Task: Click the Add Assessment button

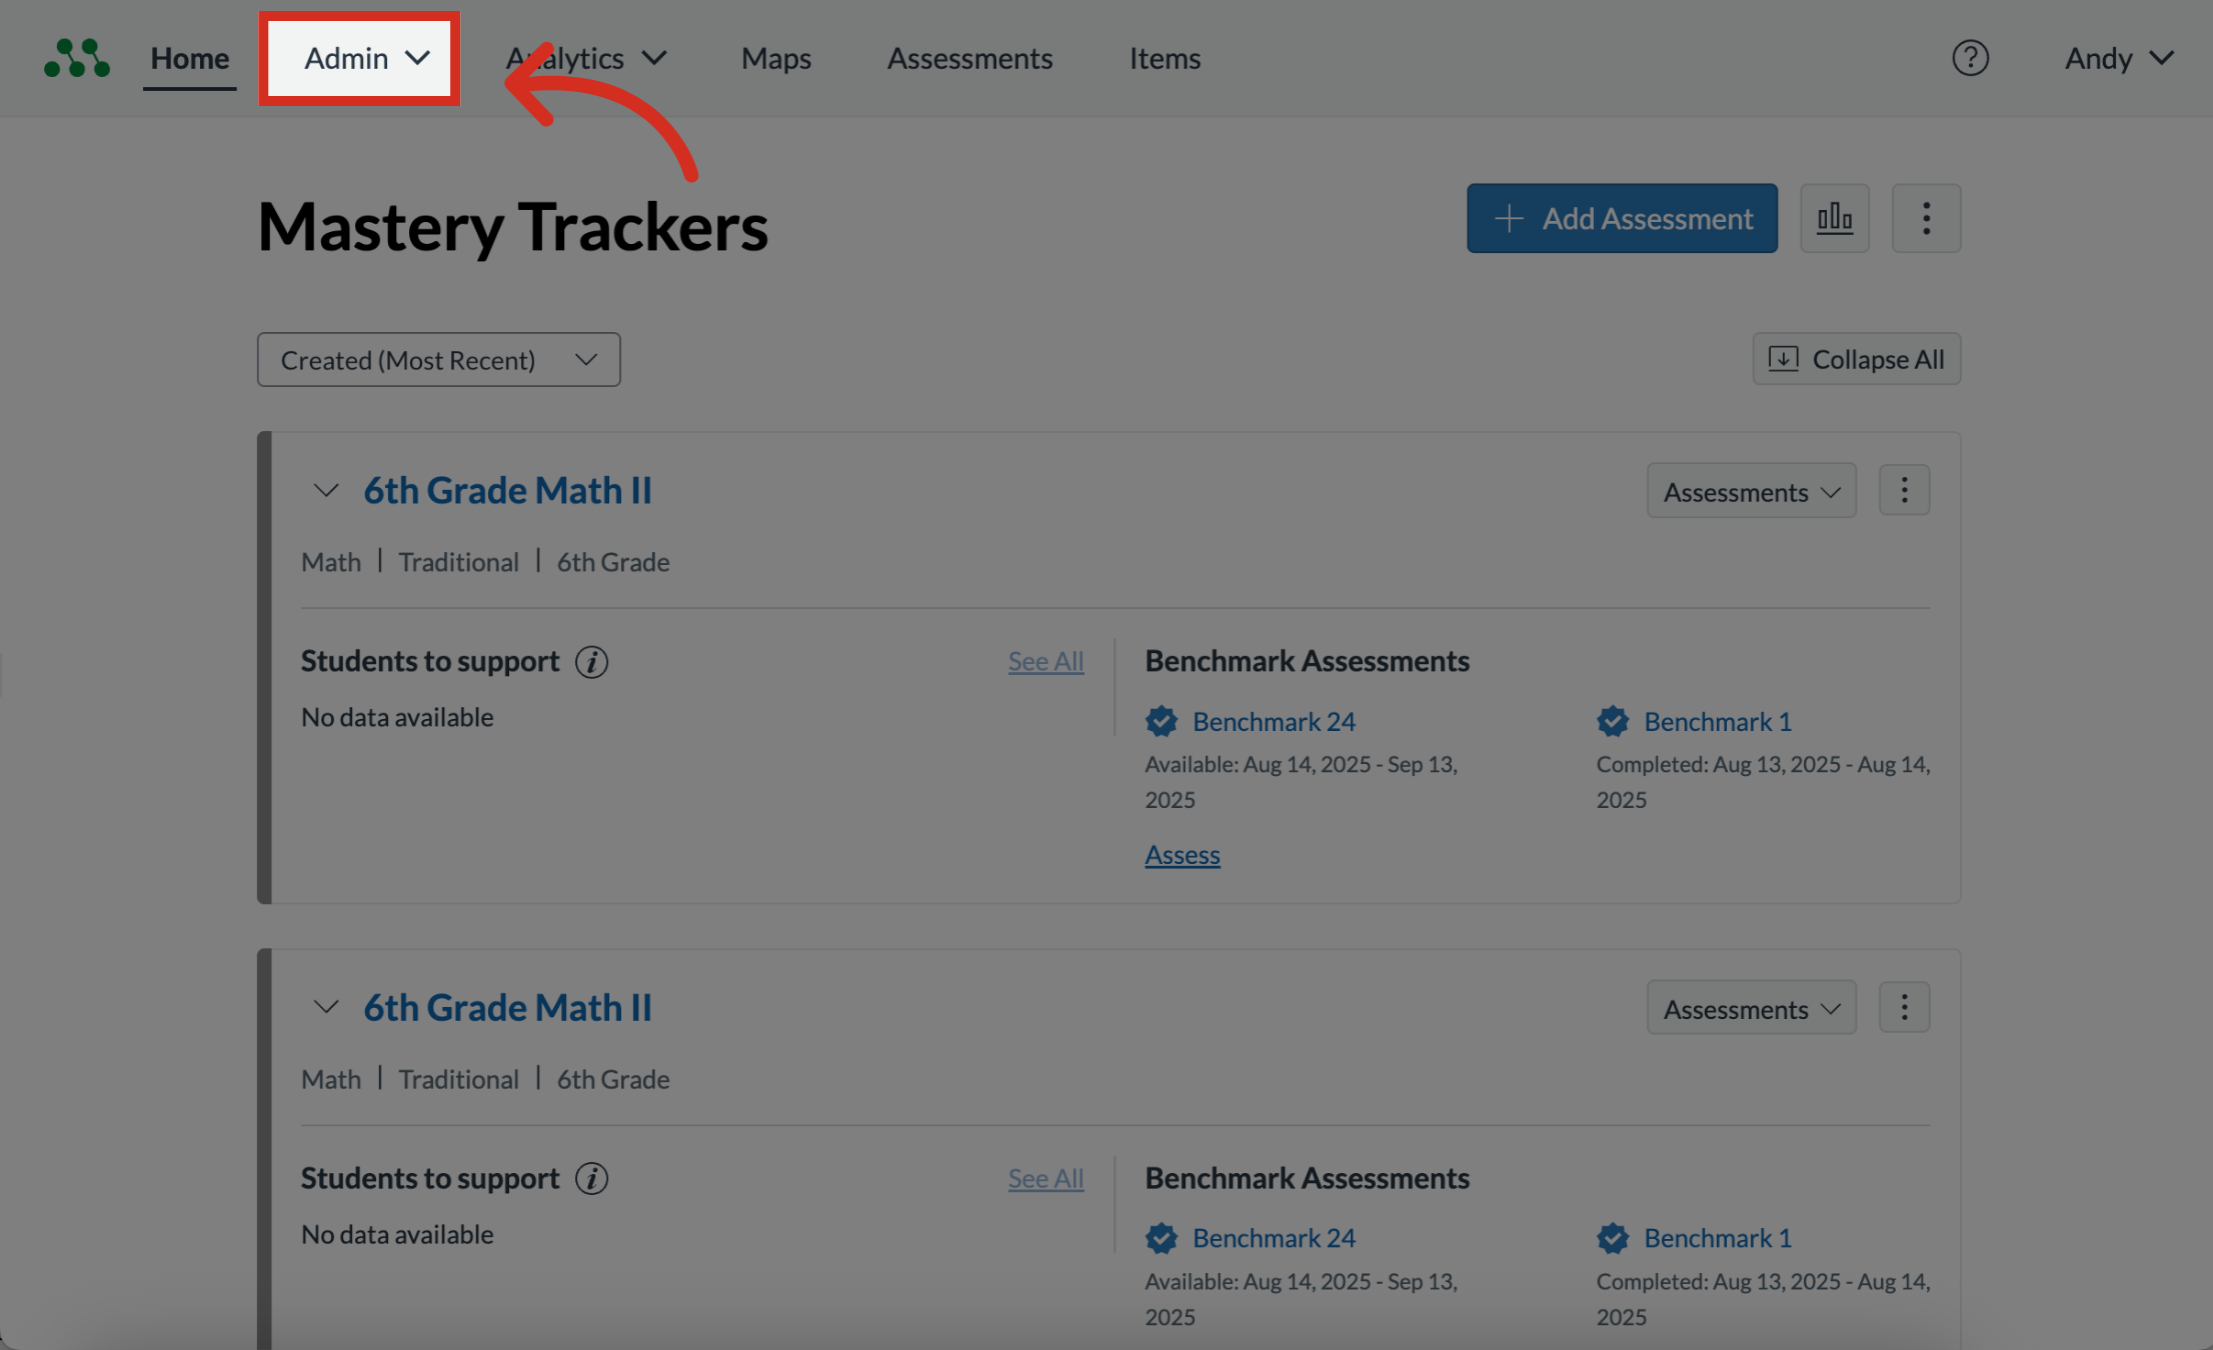Action: click(x=1621, y=218)
